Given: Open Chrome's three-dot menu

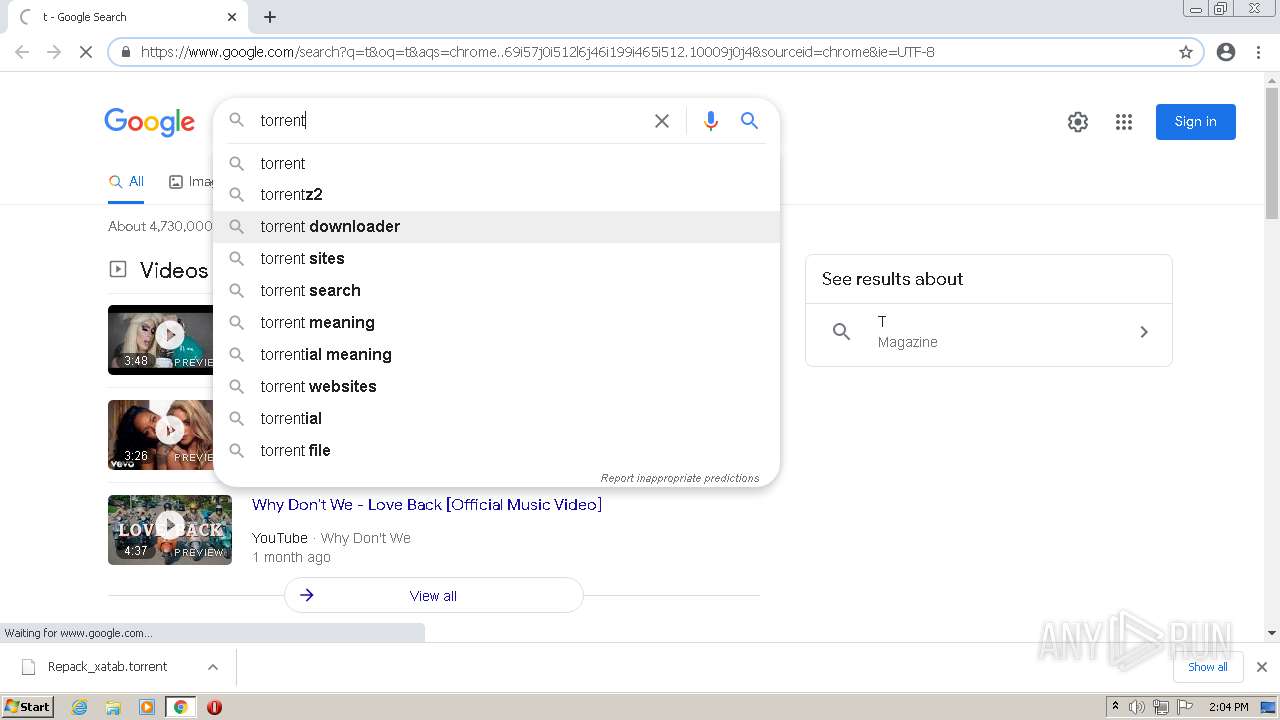Looking at the screenshot, I should click(1258, 52).
